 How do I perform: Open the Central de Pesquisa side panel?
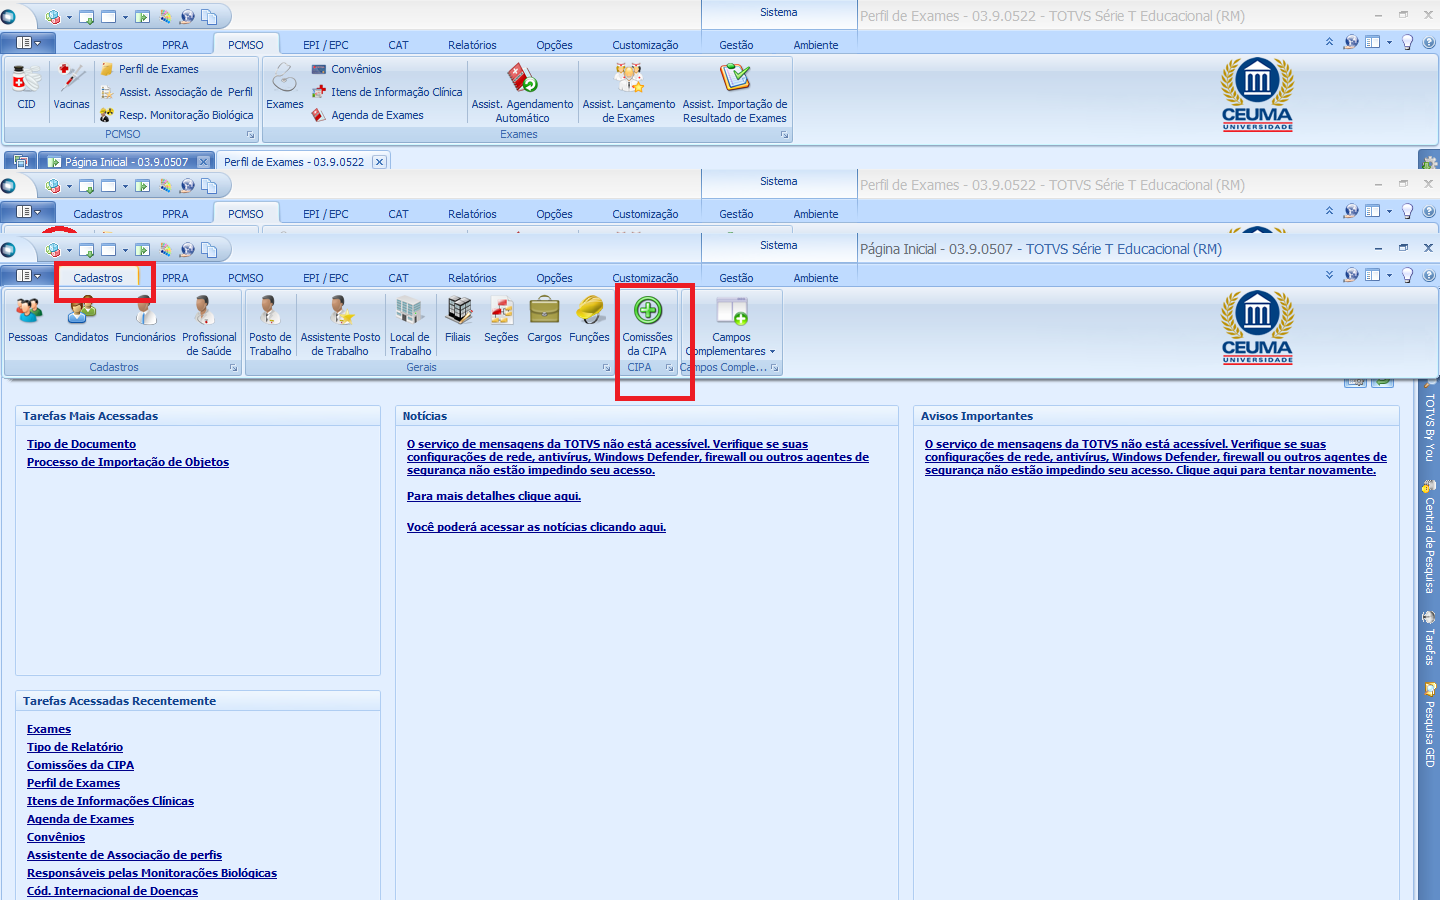pos(1430,537)
